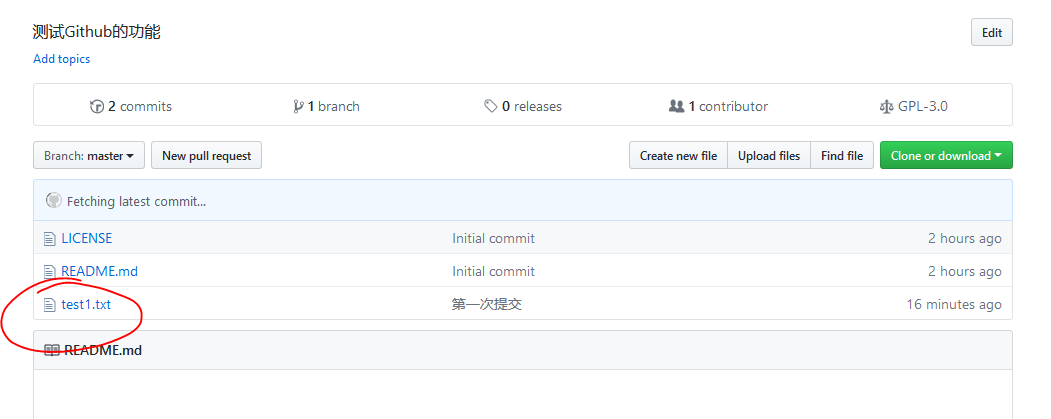The image size is (1051, 419).
Task: Click the Find file button
Action: point(842,156)
